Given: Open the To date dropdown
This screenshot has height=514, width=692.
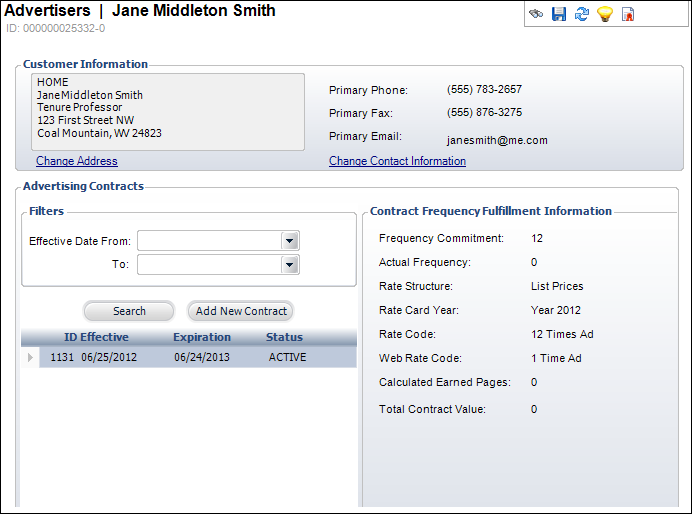Looking at the screenshot, I should pyautogui.click(x=290, y=265).
